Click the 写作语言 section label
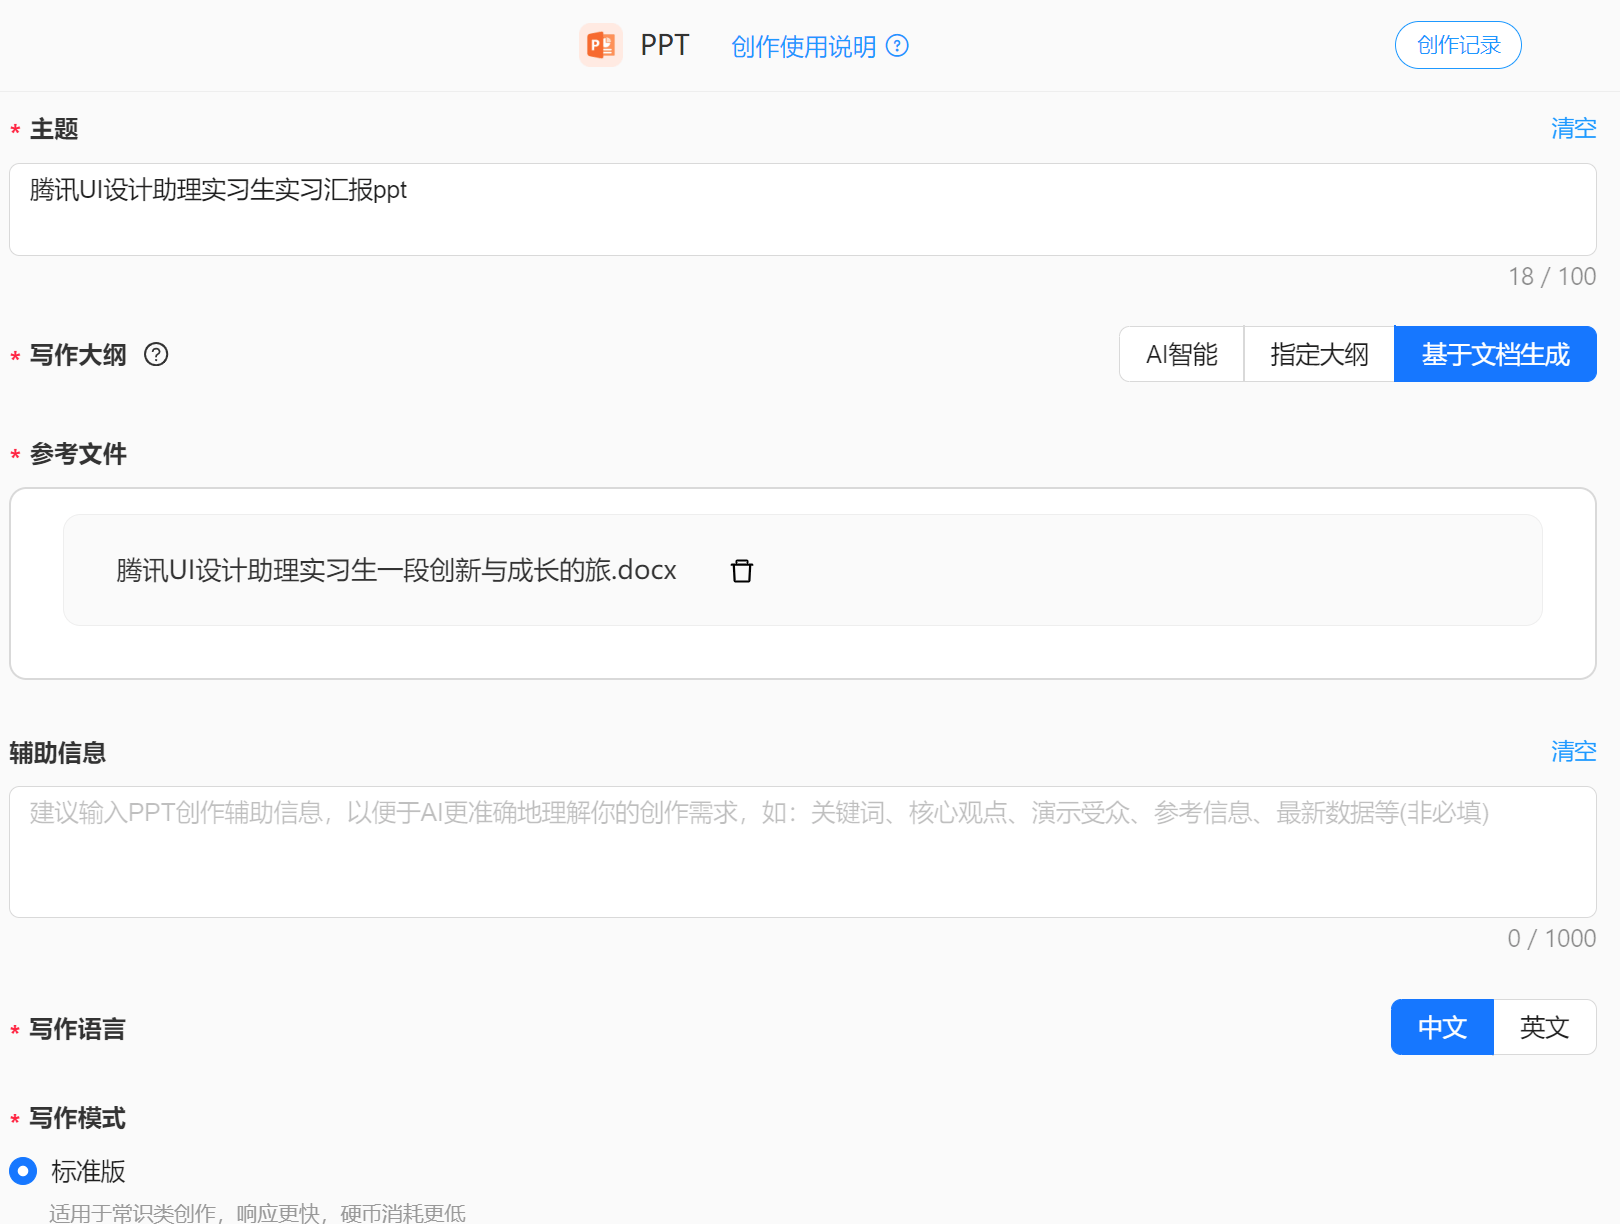 [x=77, y=1029]
